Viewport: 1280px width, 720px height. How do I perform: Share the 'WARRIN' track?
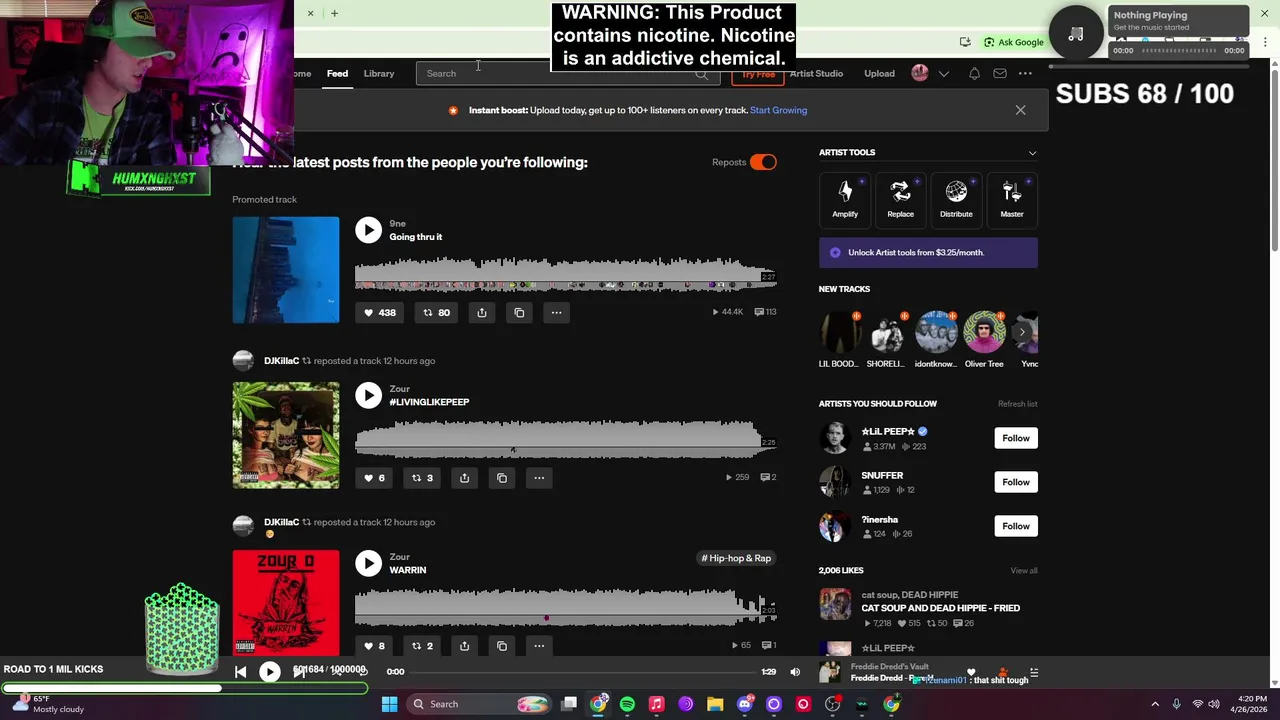tap(464, 646)
